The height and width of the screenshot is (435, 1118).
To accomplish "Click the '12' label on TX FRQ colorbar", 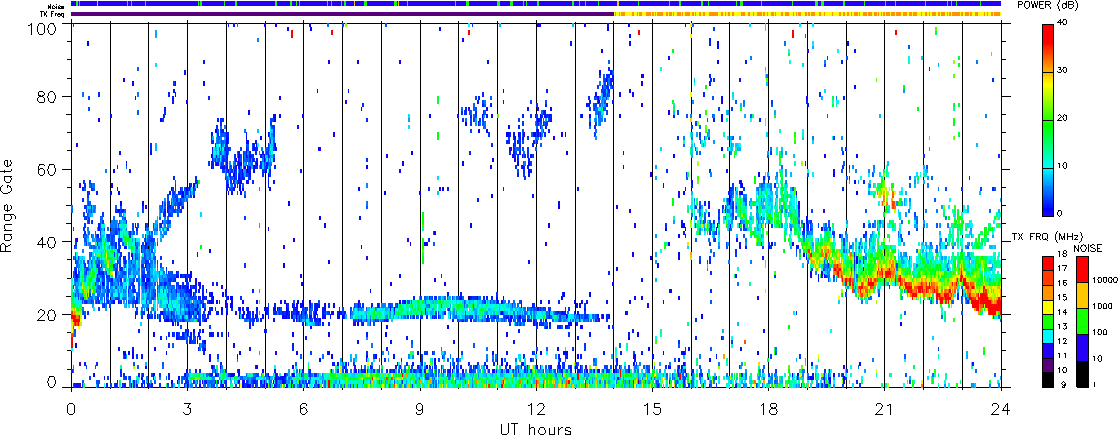I will [1062, 341].
